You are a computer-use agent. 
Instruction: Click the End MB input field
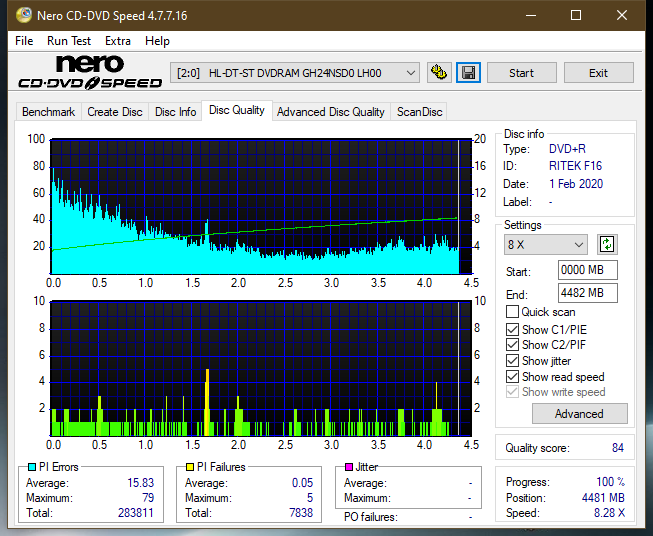click(x=587, y=293)
